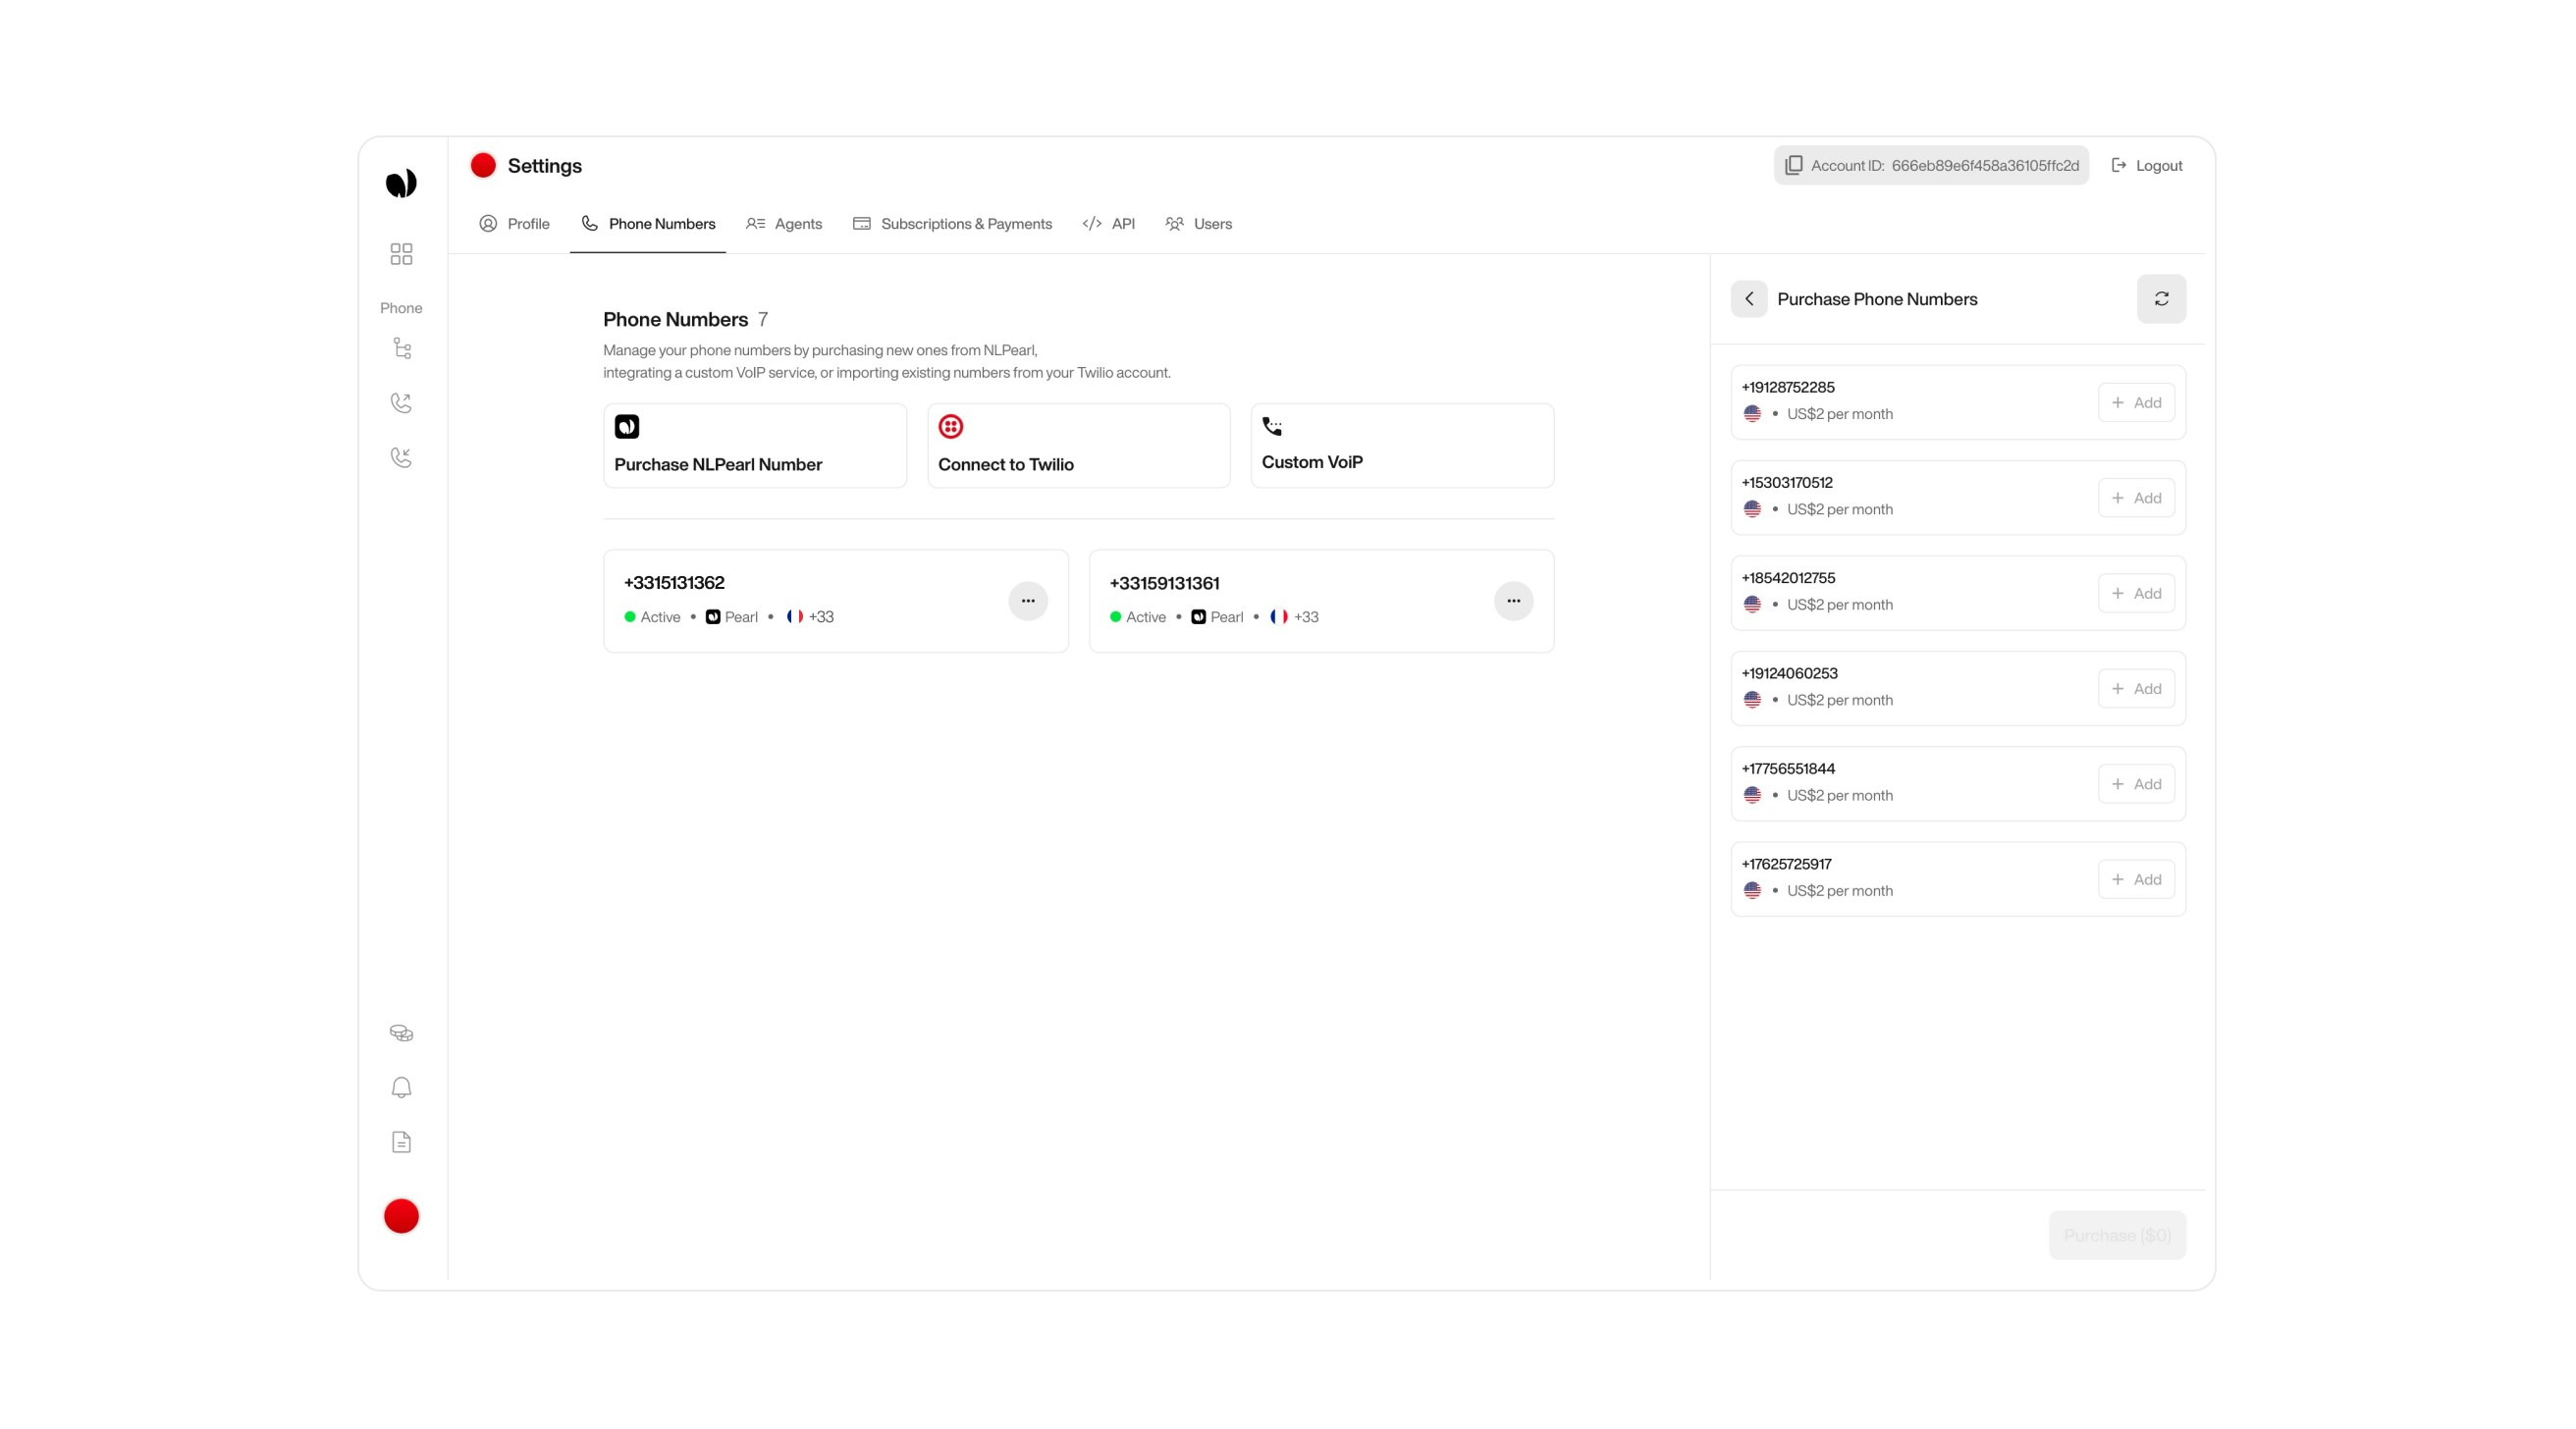Image resolution: width=2576 pixels, height=1429 pixels.
Task: Copy the Account ID using the copy icon
Action: click(x=1793, y=165)
